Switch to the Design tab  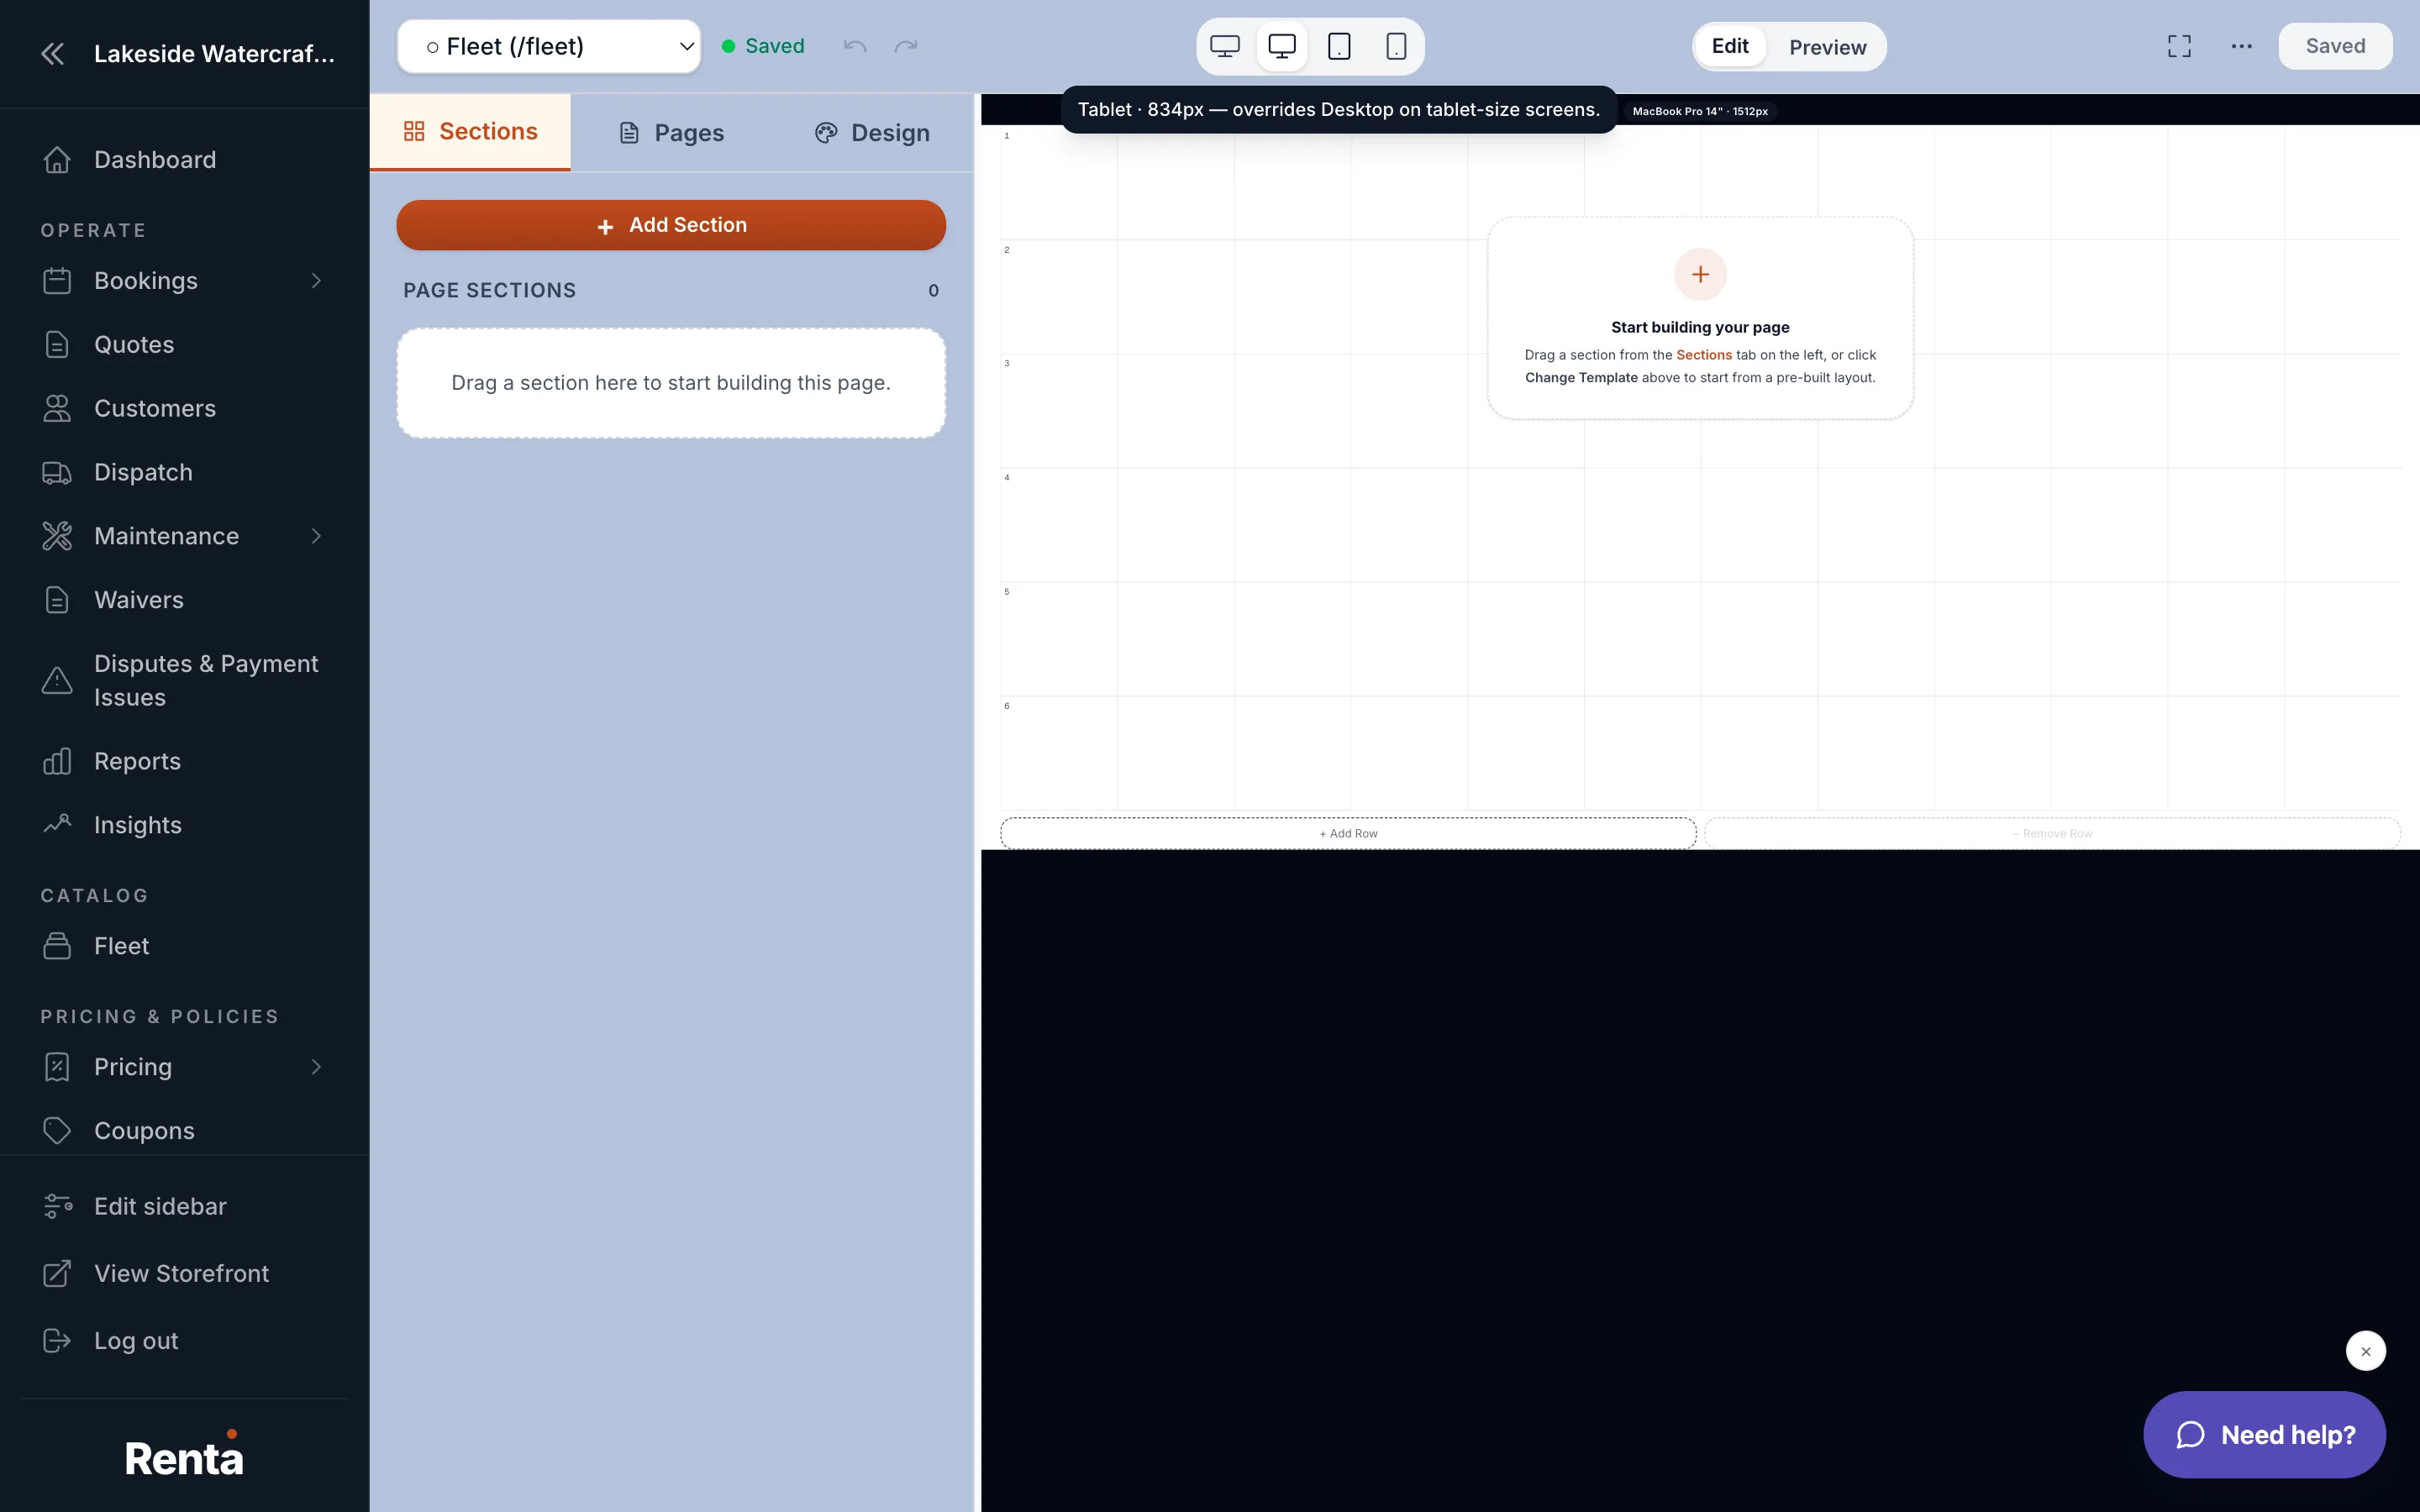[x=872, y=133]
